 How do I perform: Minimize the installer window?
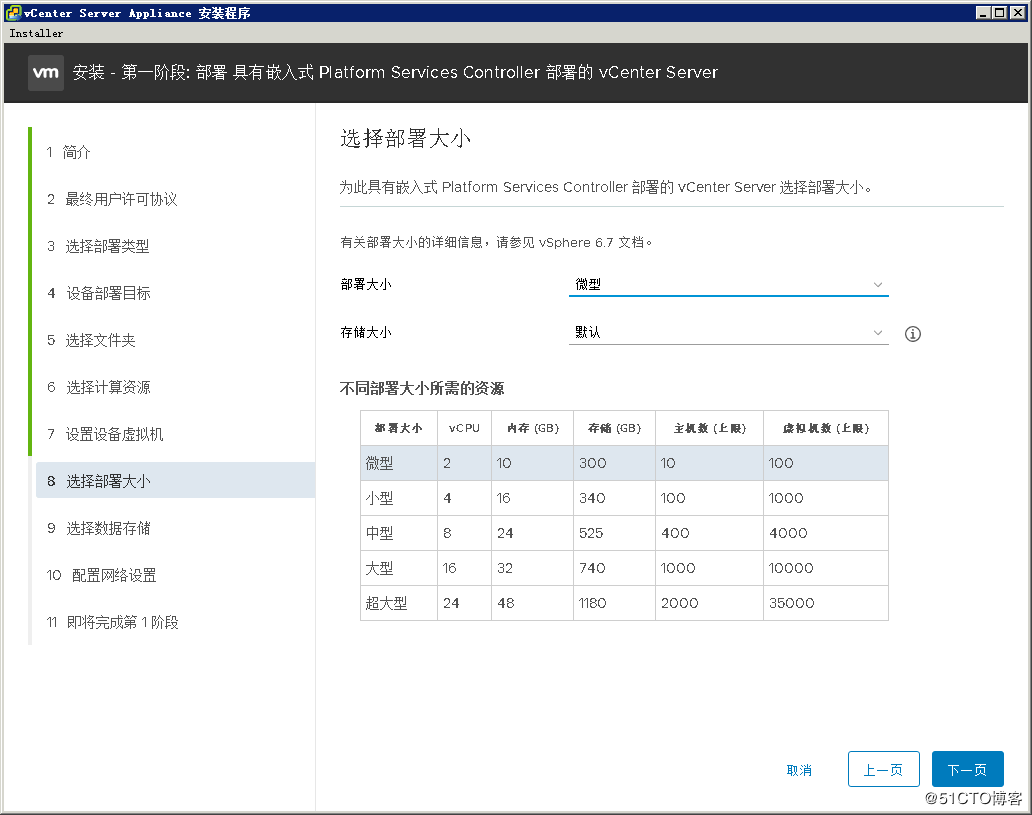983,13
